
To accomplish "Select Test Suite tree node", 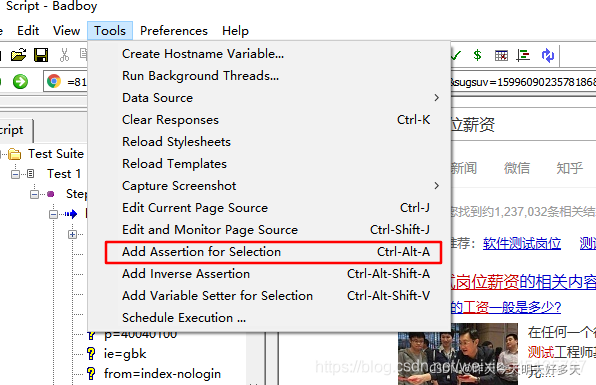I will [55, 154].
